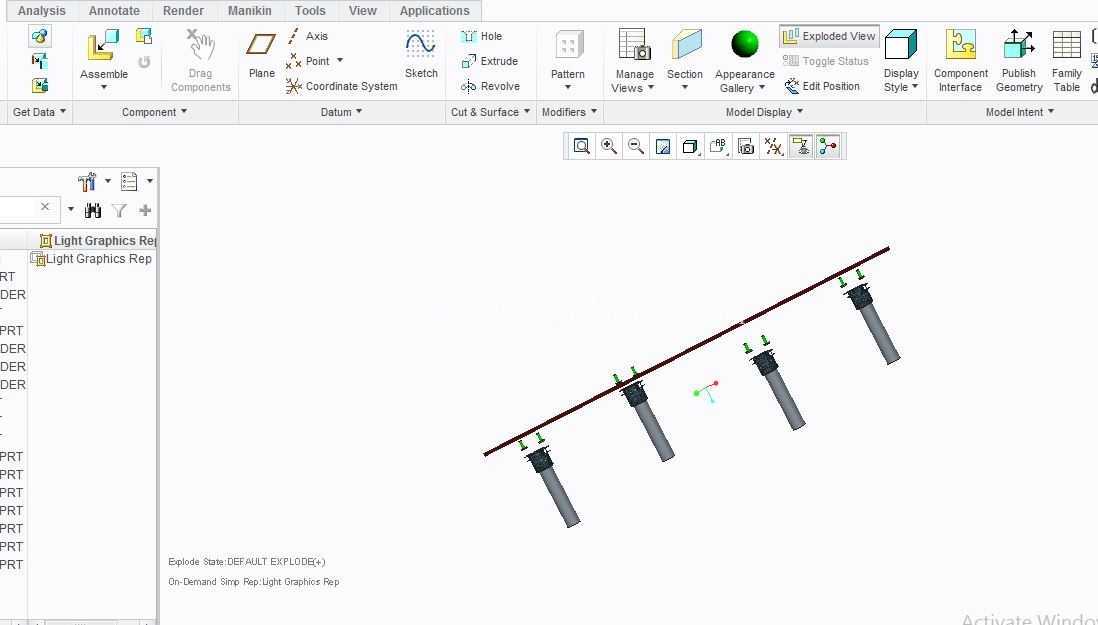Switch to the Analysis tab
Image resolution: width=1098 pixels, height=625 pixels.
point(41,10)
